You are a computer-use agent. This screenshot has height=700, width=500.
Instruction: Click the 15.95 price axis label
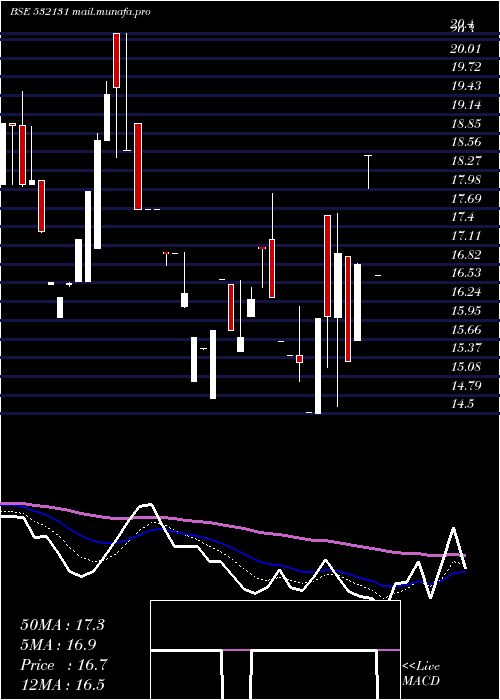(466, 311)
